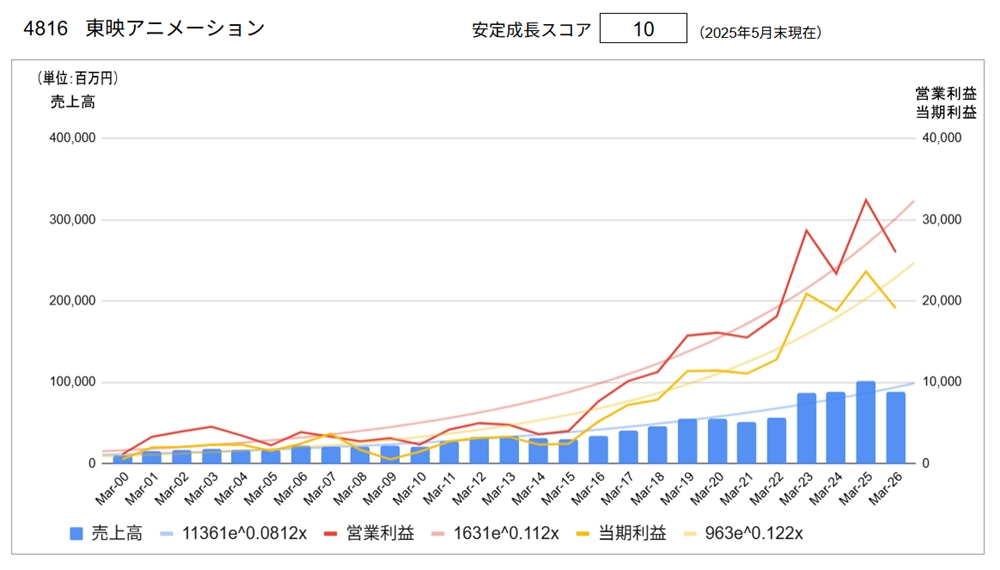
Task: Click the Mar-22 sales bar
Action: tap(776, 440)
